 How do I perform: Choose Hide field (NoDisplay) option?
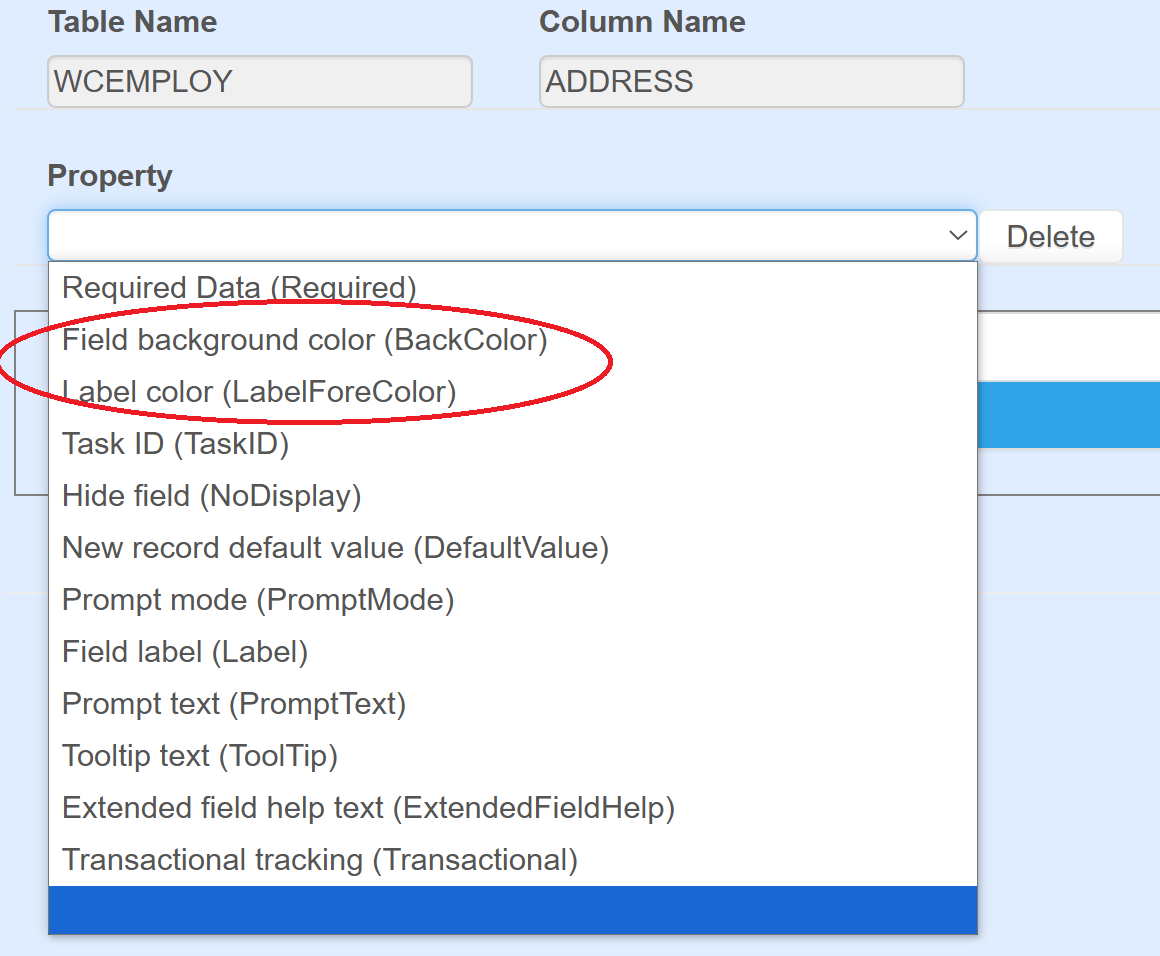(x=212, y=496)
